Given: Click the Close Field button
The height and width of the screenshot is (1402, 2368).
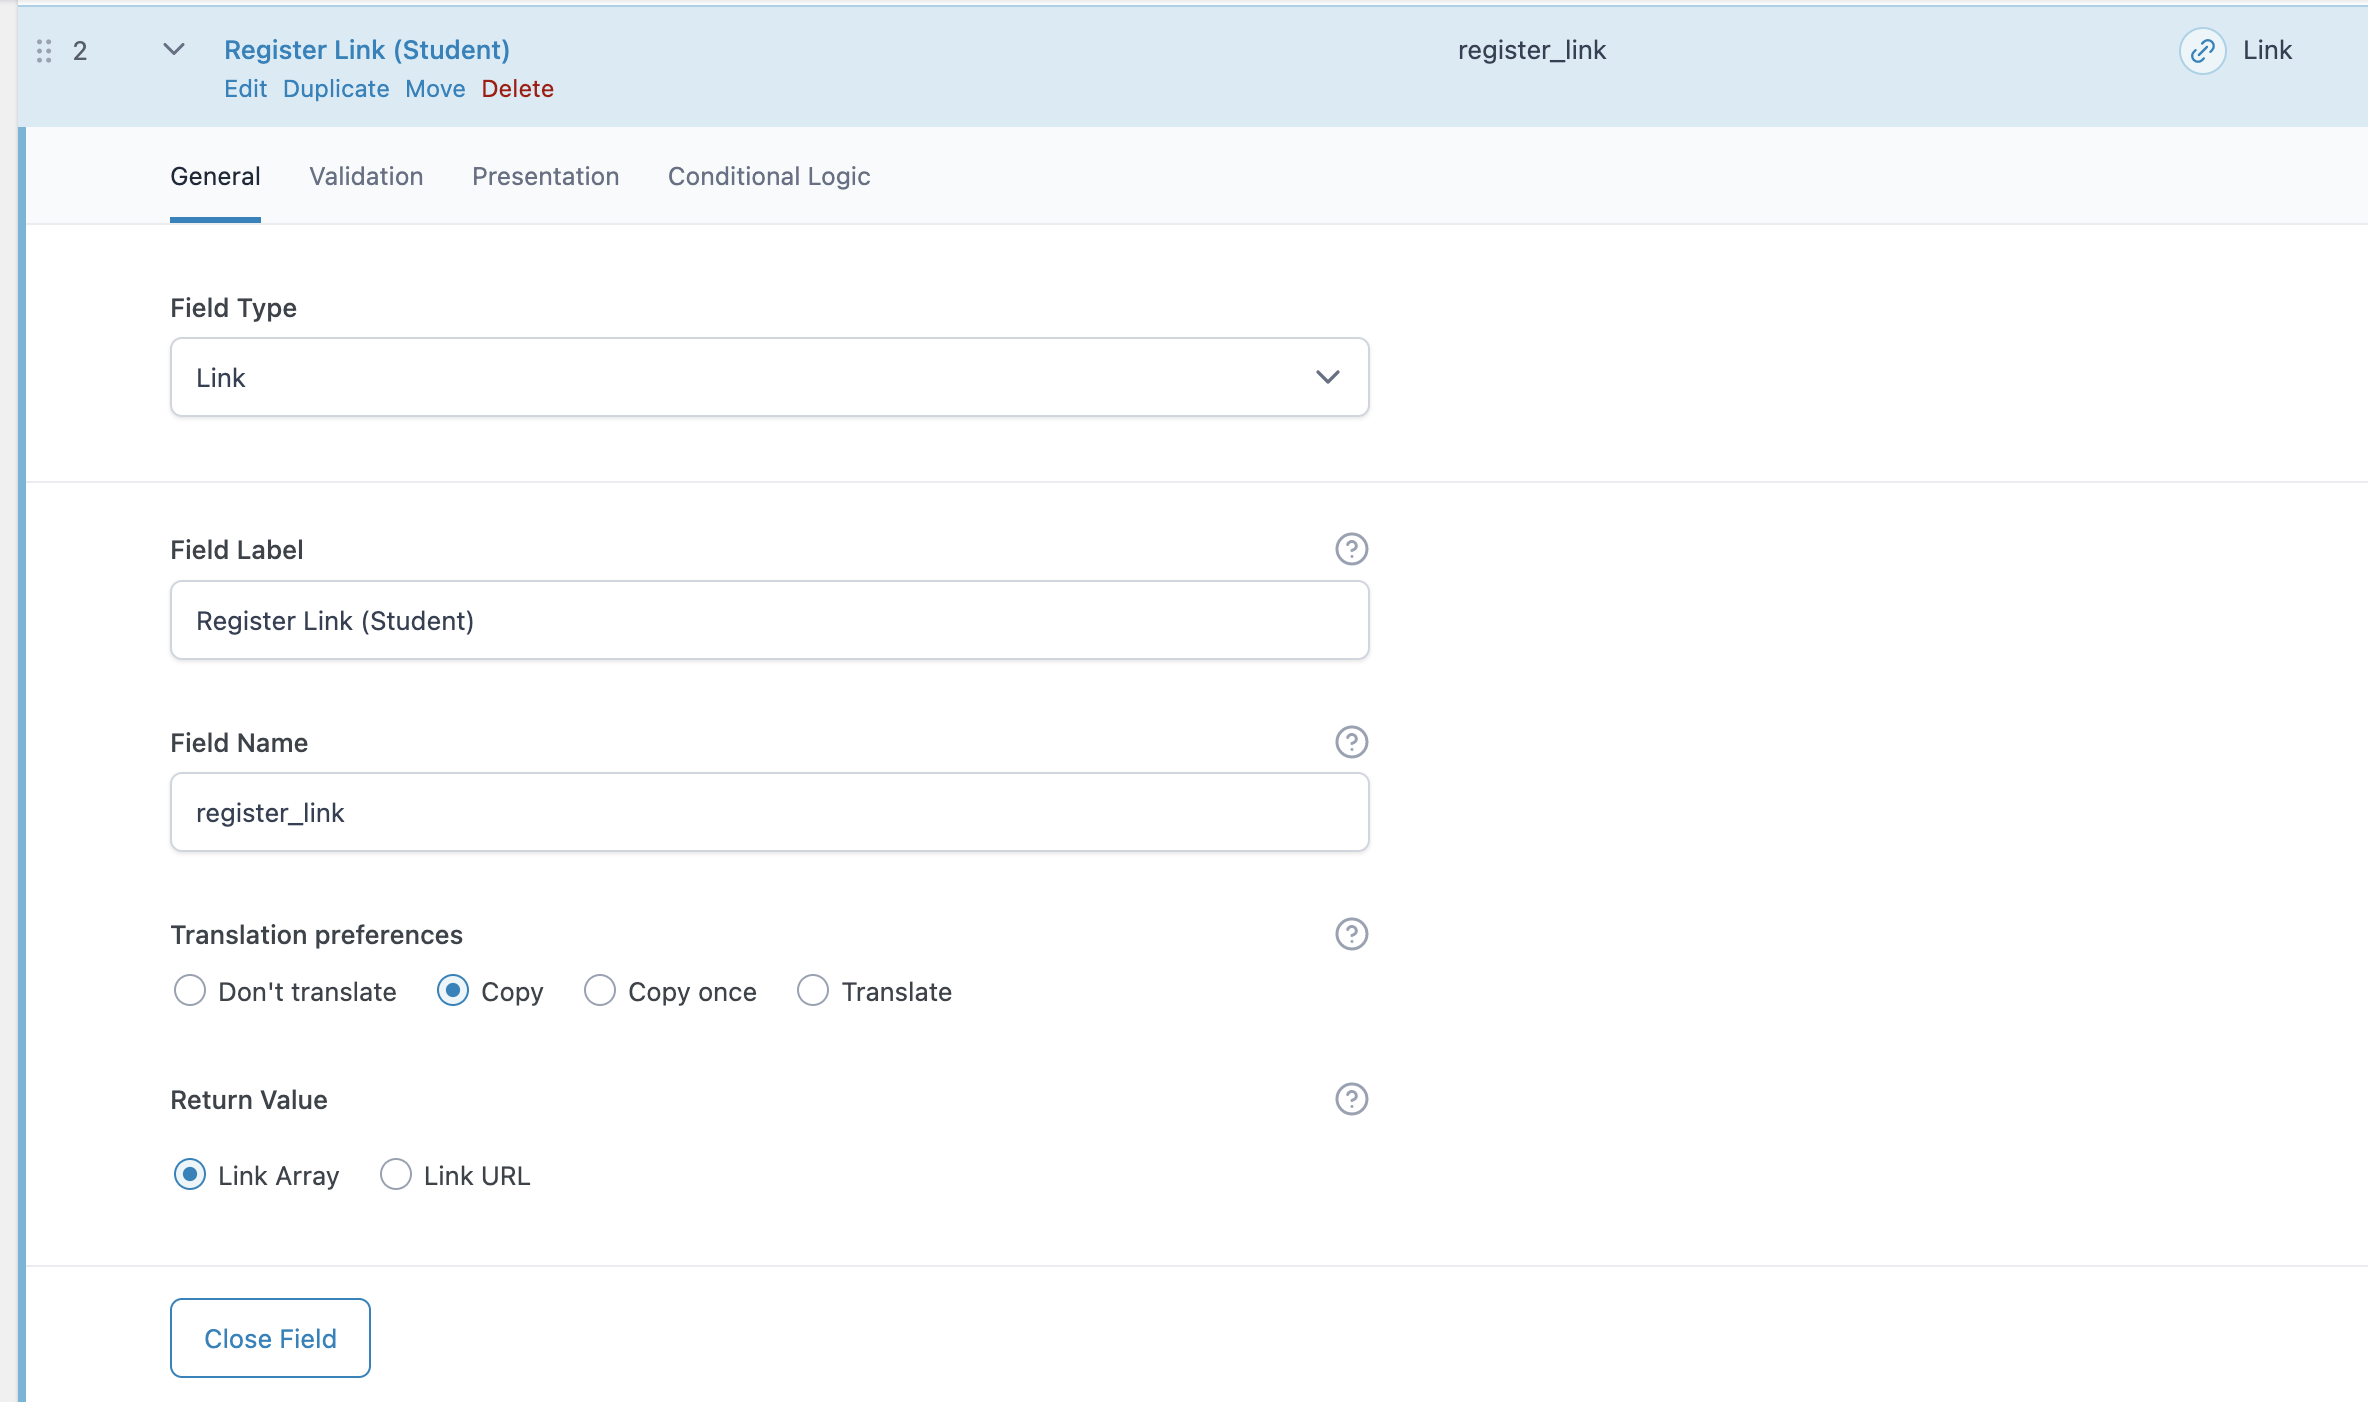Looking at the screenshot, I should pyautogui.click(x=270, y=1338).
